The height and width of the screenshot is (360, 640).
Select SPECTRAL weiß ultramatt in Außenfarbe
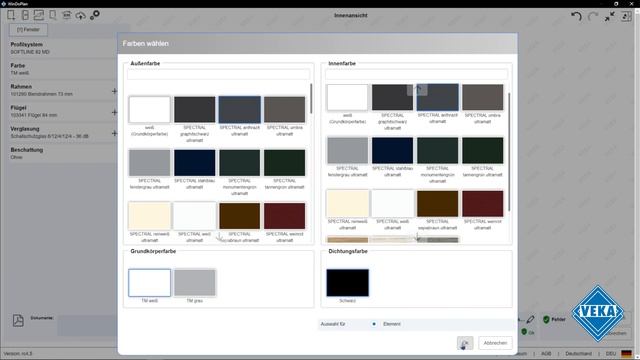coord(195,216)
